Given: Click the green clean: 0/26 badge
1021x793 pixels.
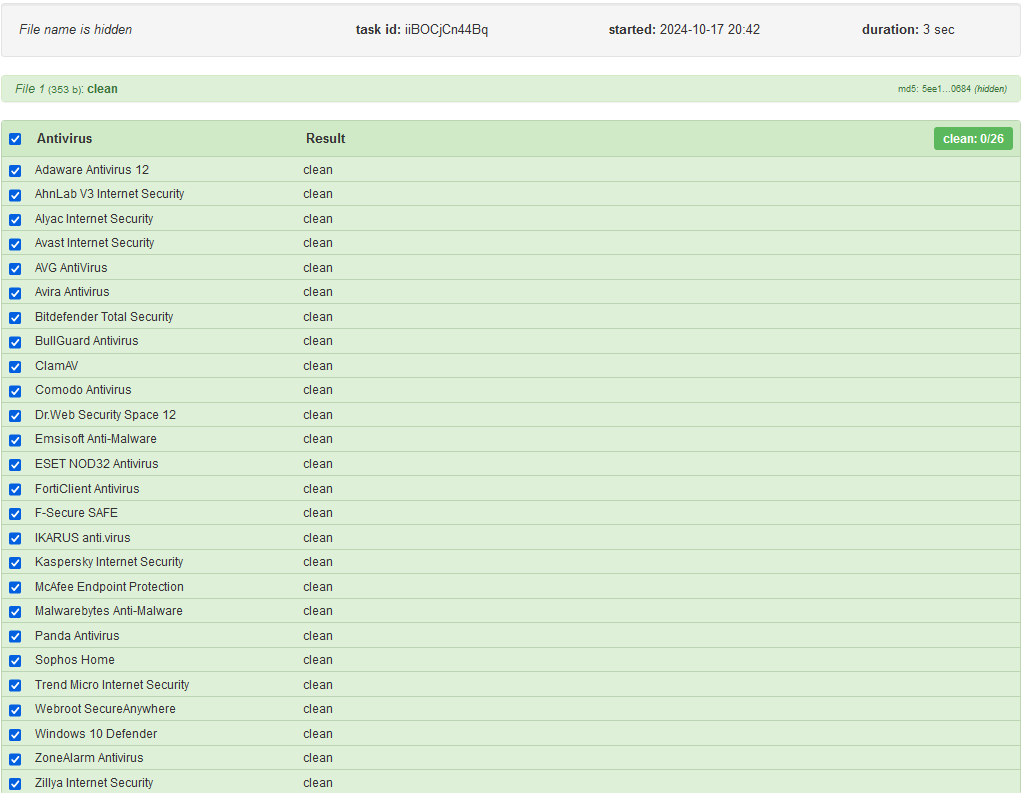Looking at the screenshot, I should [973, 138].
